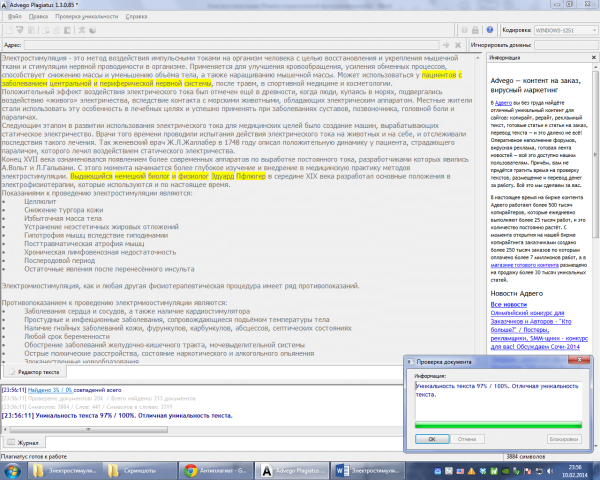Switch to Chrome Антиплагиат taskbar button
This screenshot has width=600, height=480.
(217, 471)
